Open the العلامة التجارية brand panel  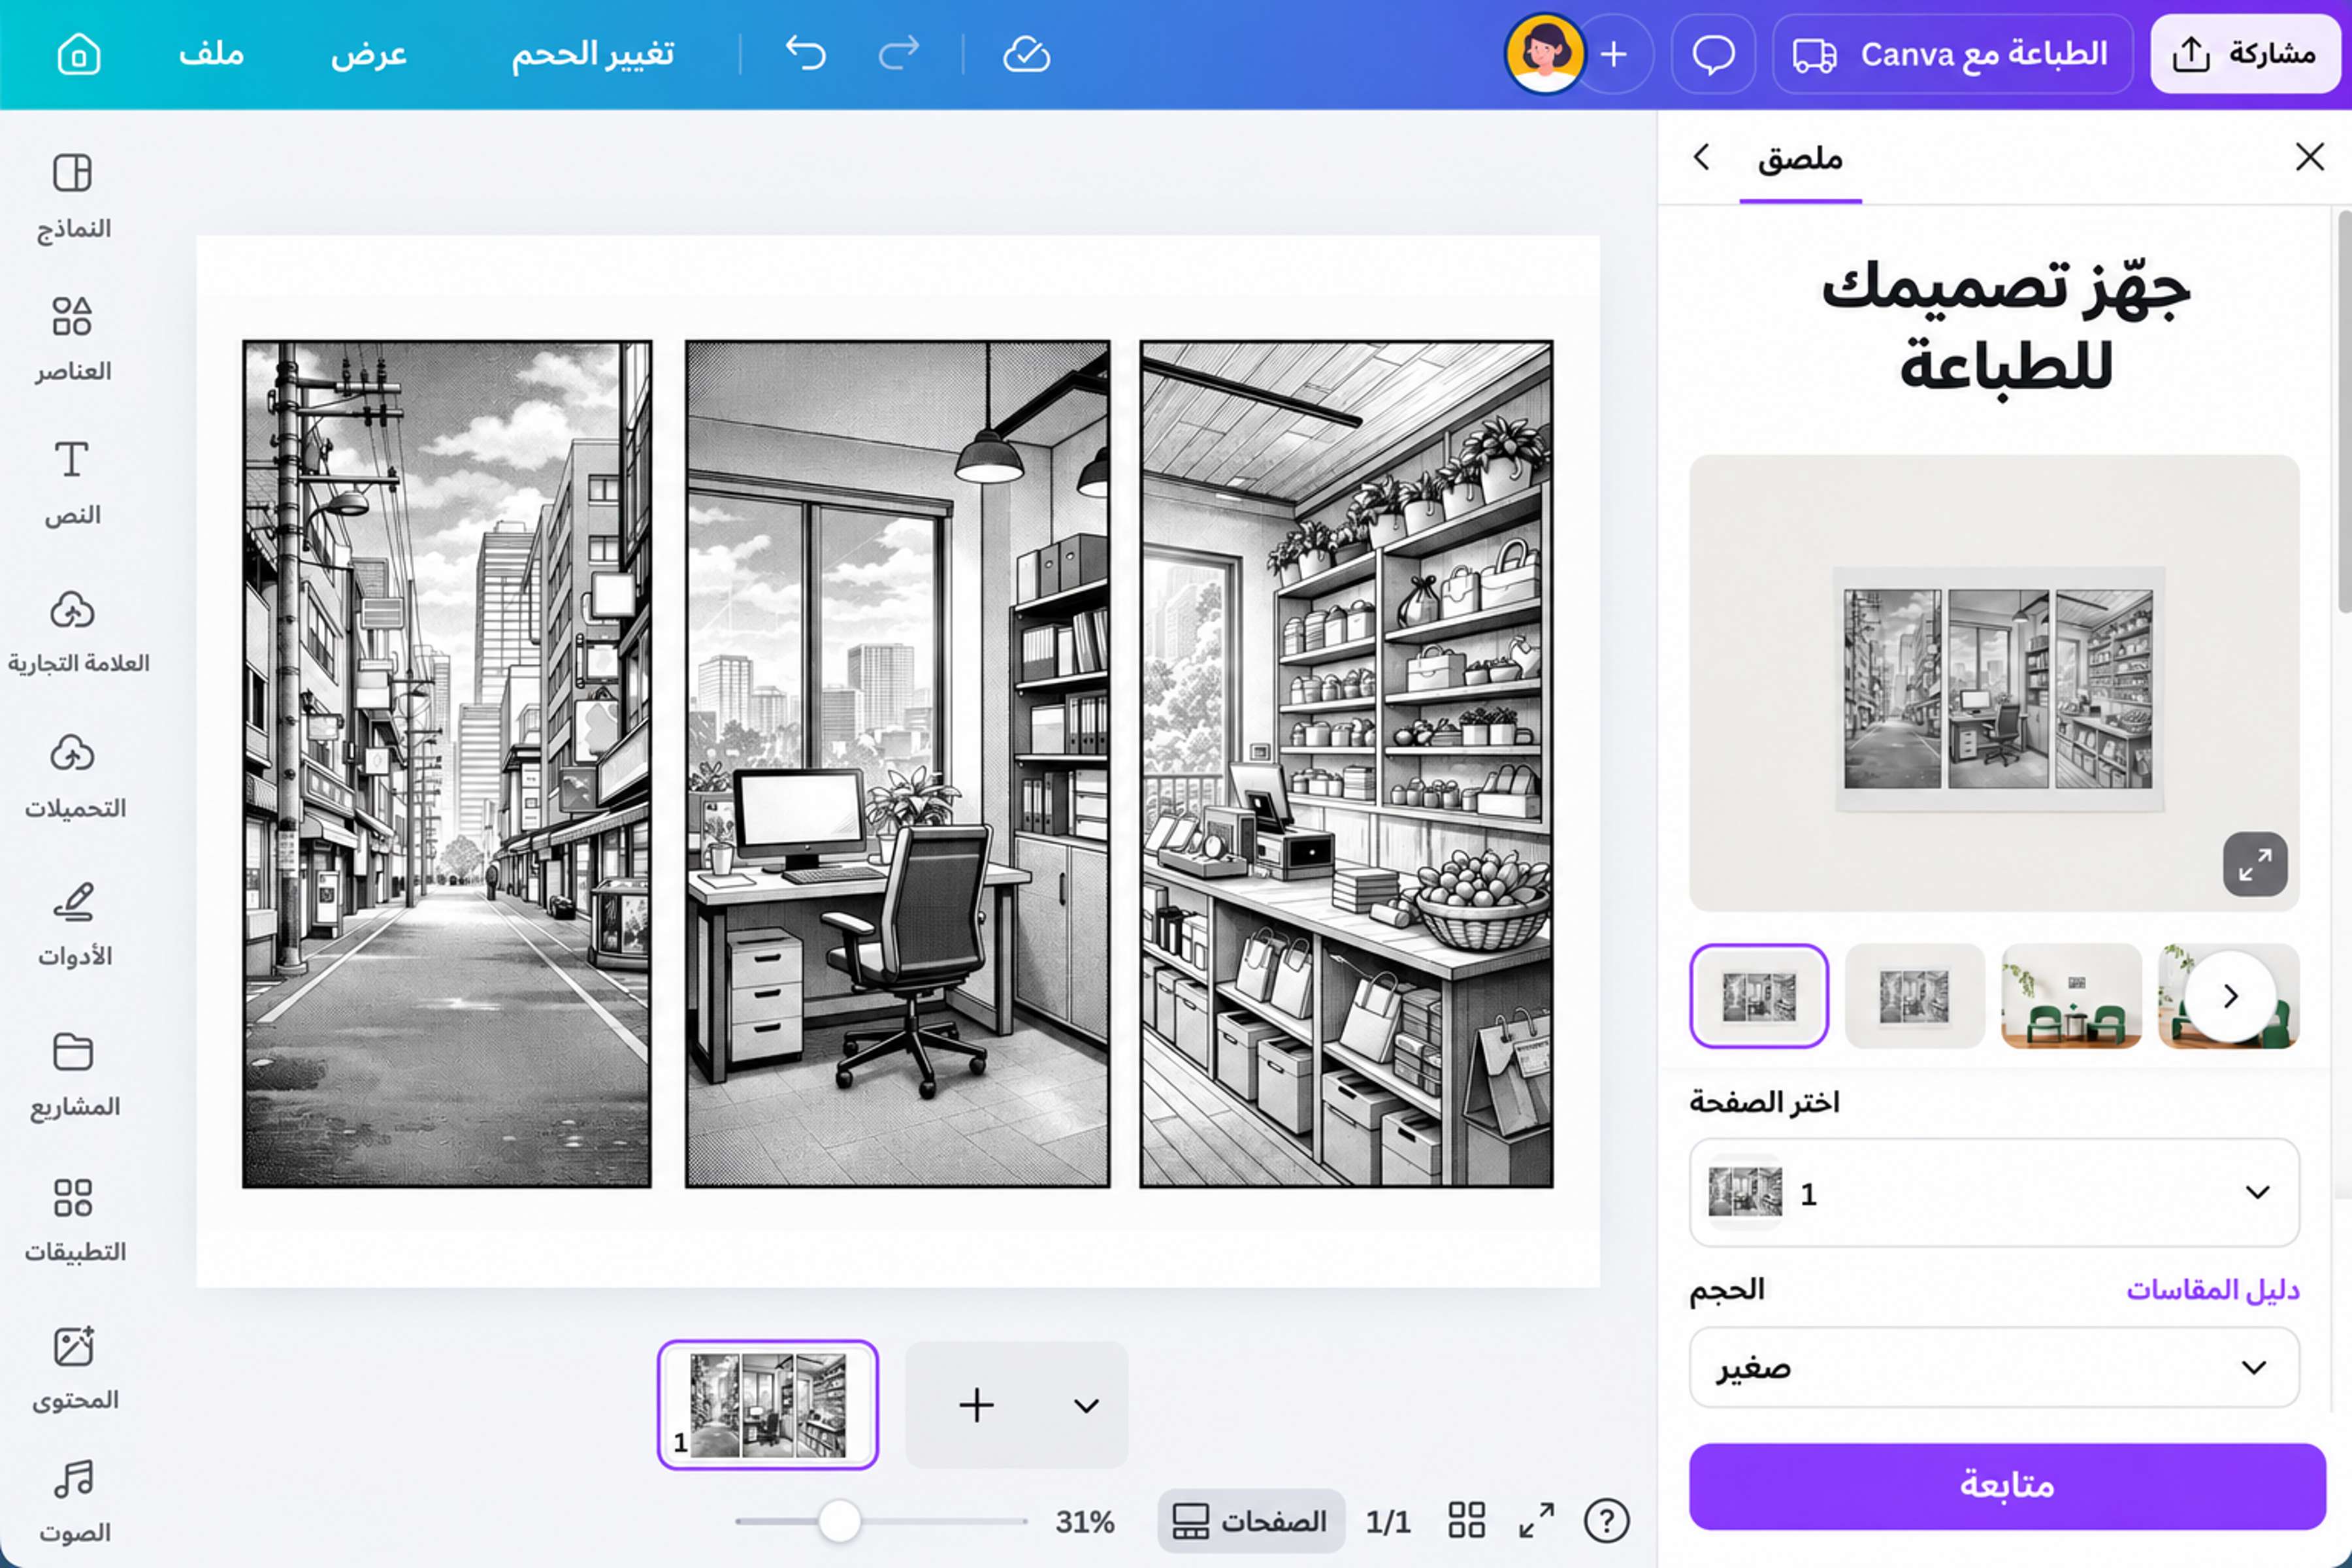77,632
